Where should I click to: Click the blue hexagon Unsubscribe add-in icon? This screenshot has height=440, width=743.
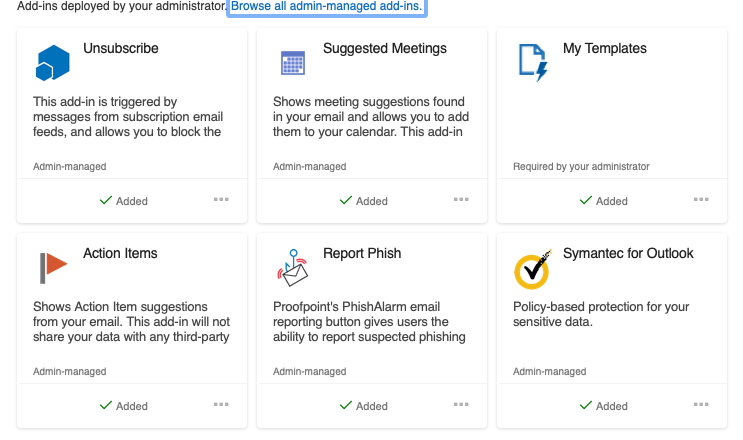pos(53,63)
